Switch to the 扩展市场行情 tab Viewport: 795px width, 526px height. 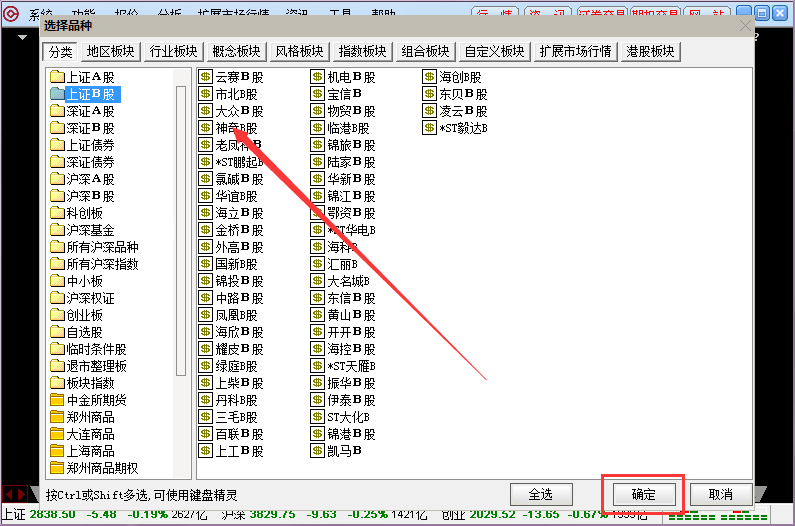pos(575,52)
